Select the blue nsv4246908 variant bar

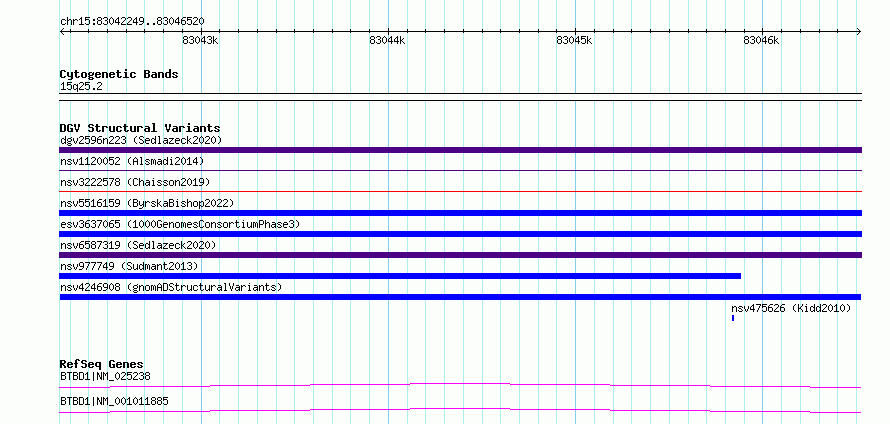click(460, 297)
